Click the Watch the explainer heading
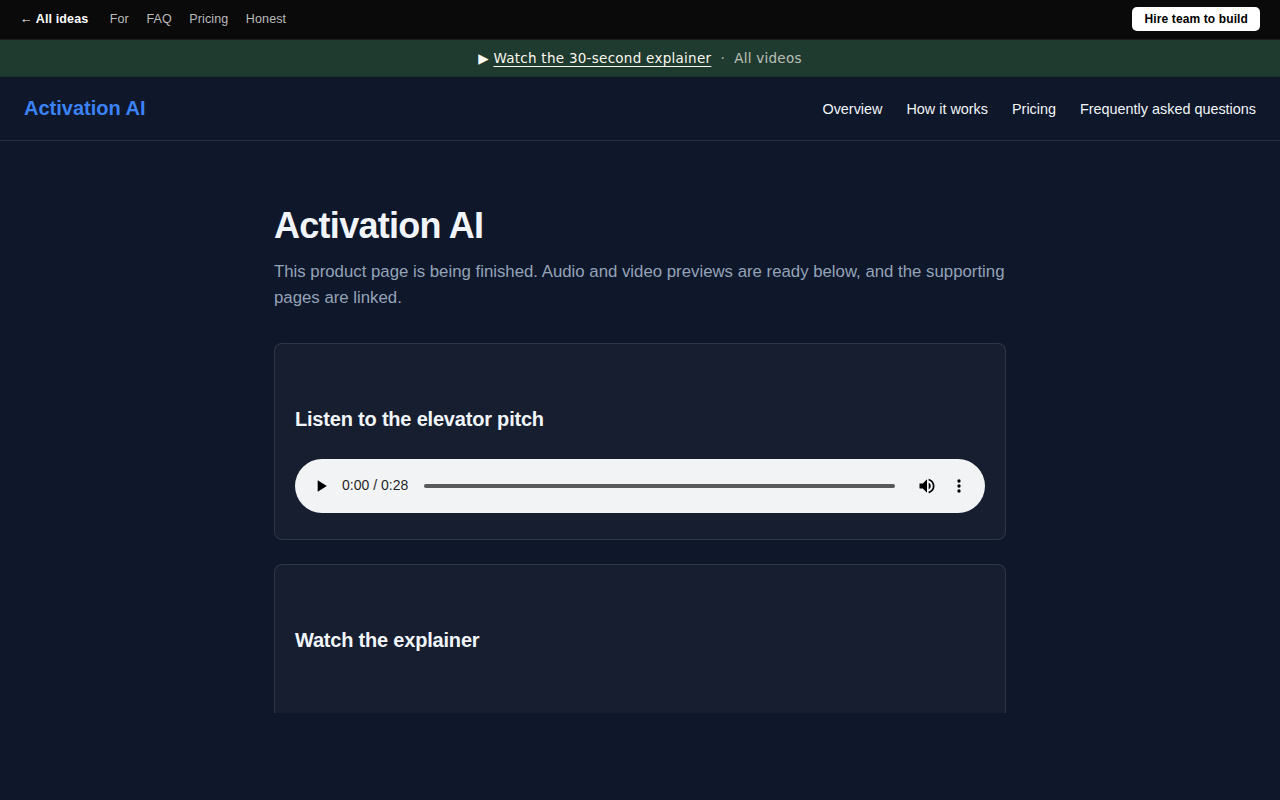Viewport: 1280px width, 800px height. 387,640
